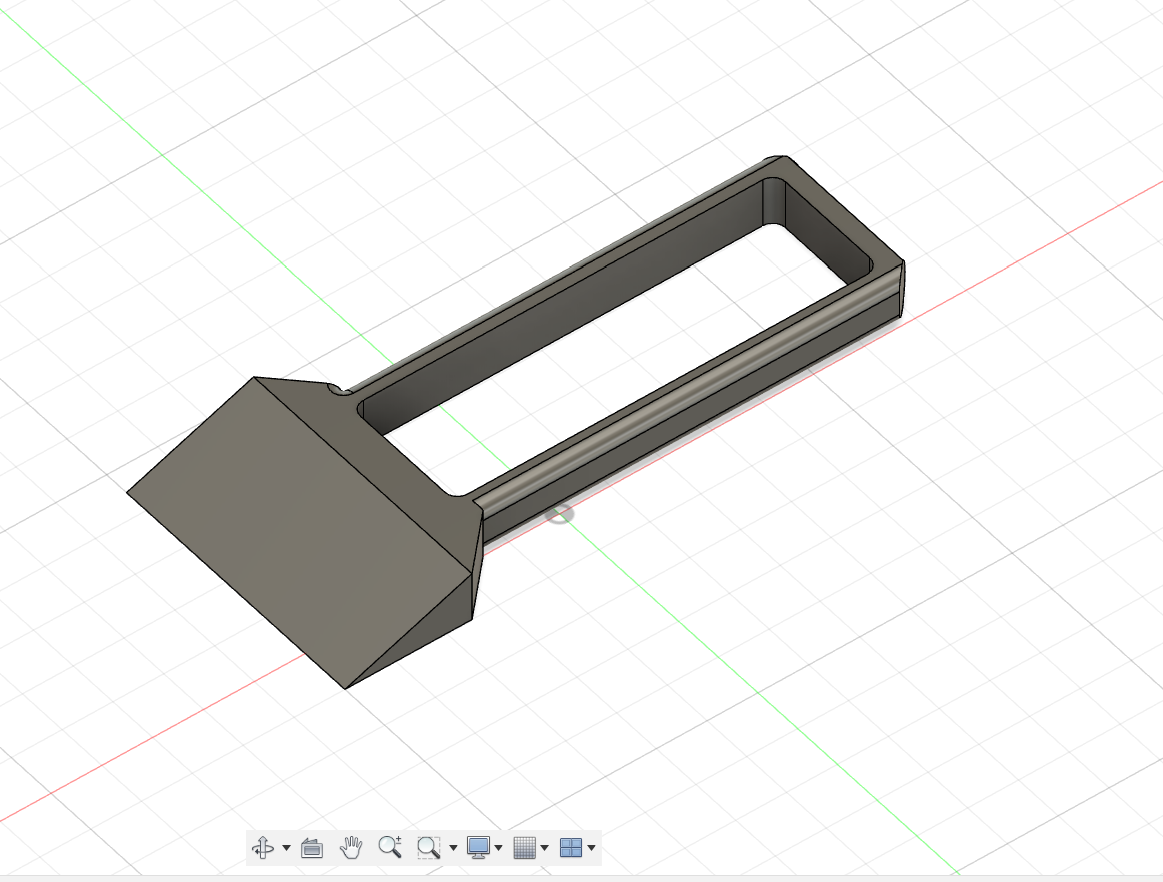Screen dimensions: 1163x882
Task: Select the Orbit tool in navigation bar
Action: [x=263, y=847]
